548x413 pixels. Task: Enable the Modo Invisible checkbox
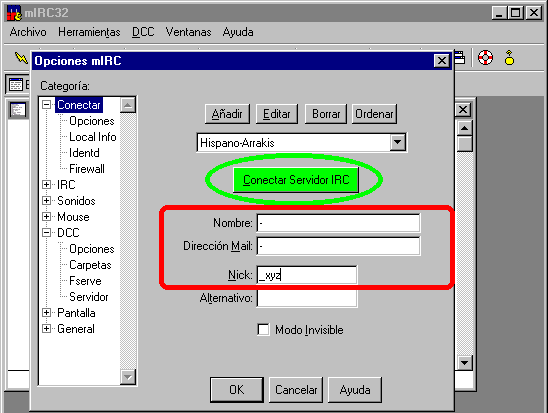[263, 329]
